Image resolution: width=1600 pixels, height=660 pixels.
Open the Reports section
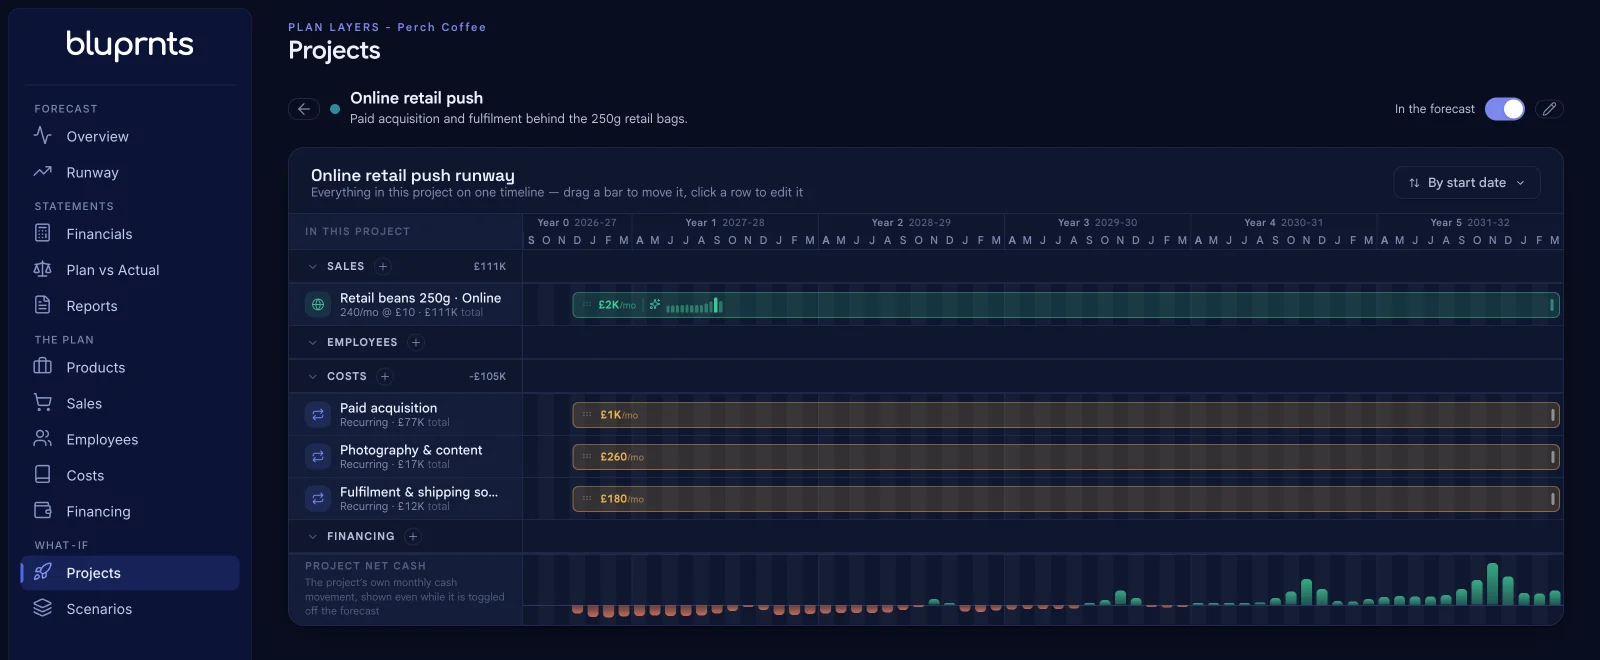(x=130, y=305)
